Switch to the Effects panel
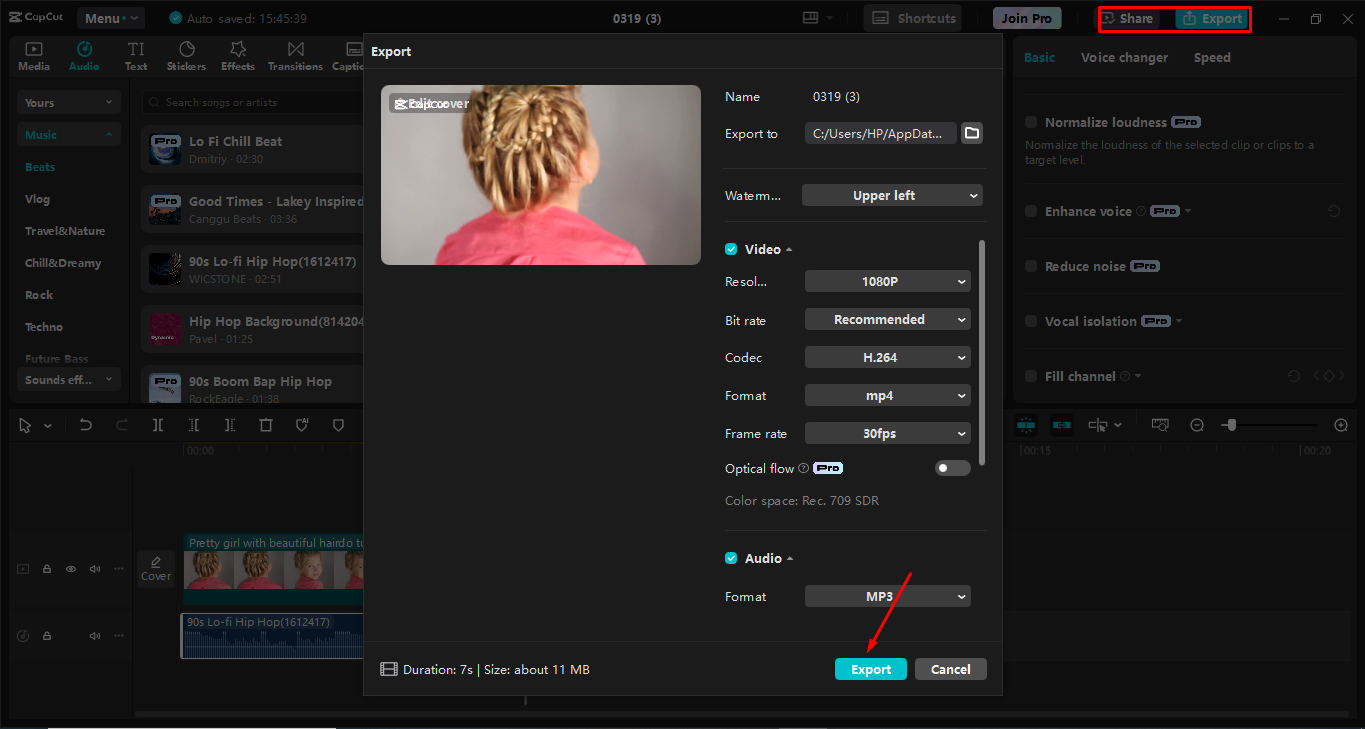 point(237,55)
